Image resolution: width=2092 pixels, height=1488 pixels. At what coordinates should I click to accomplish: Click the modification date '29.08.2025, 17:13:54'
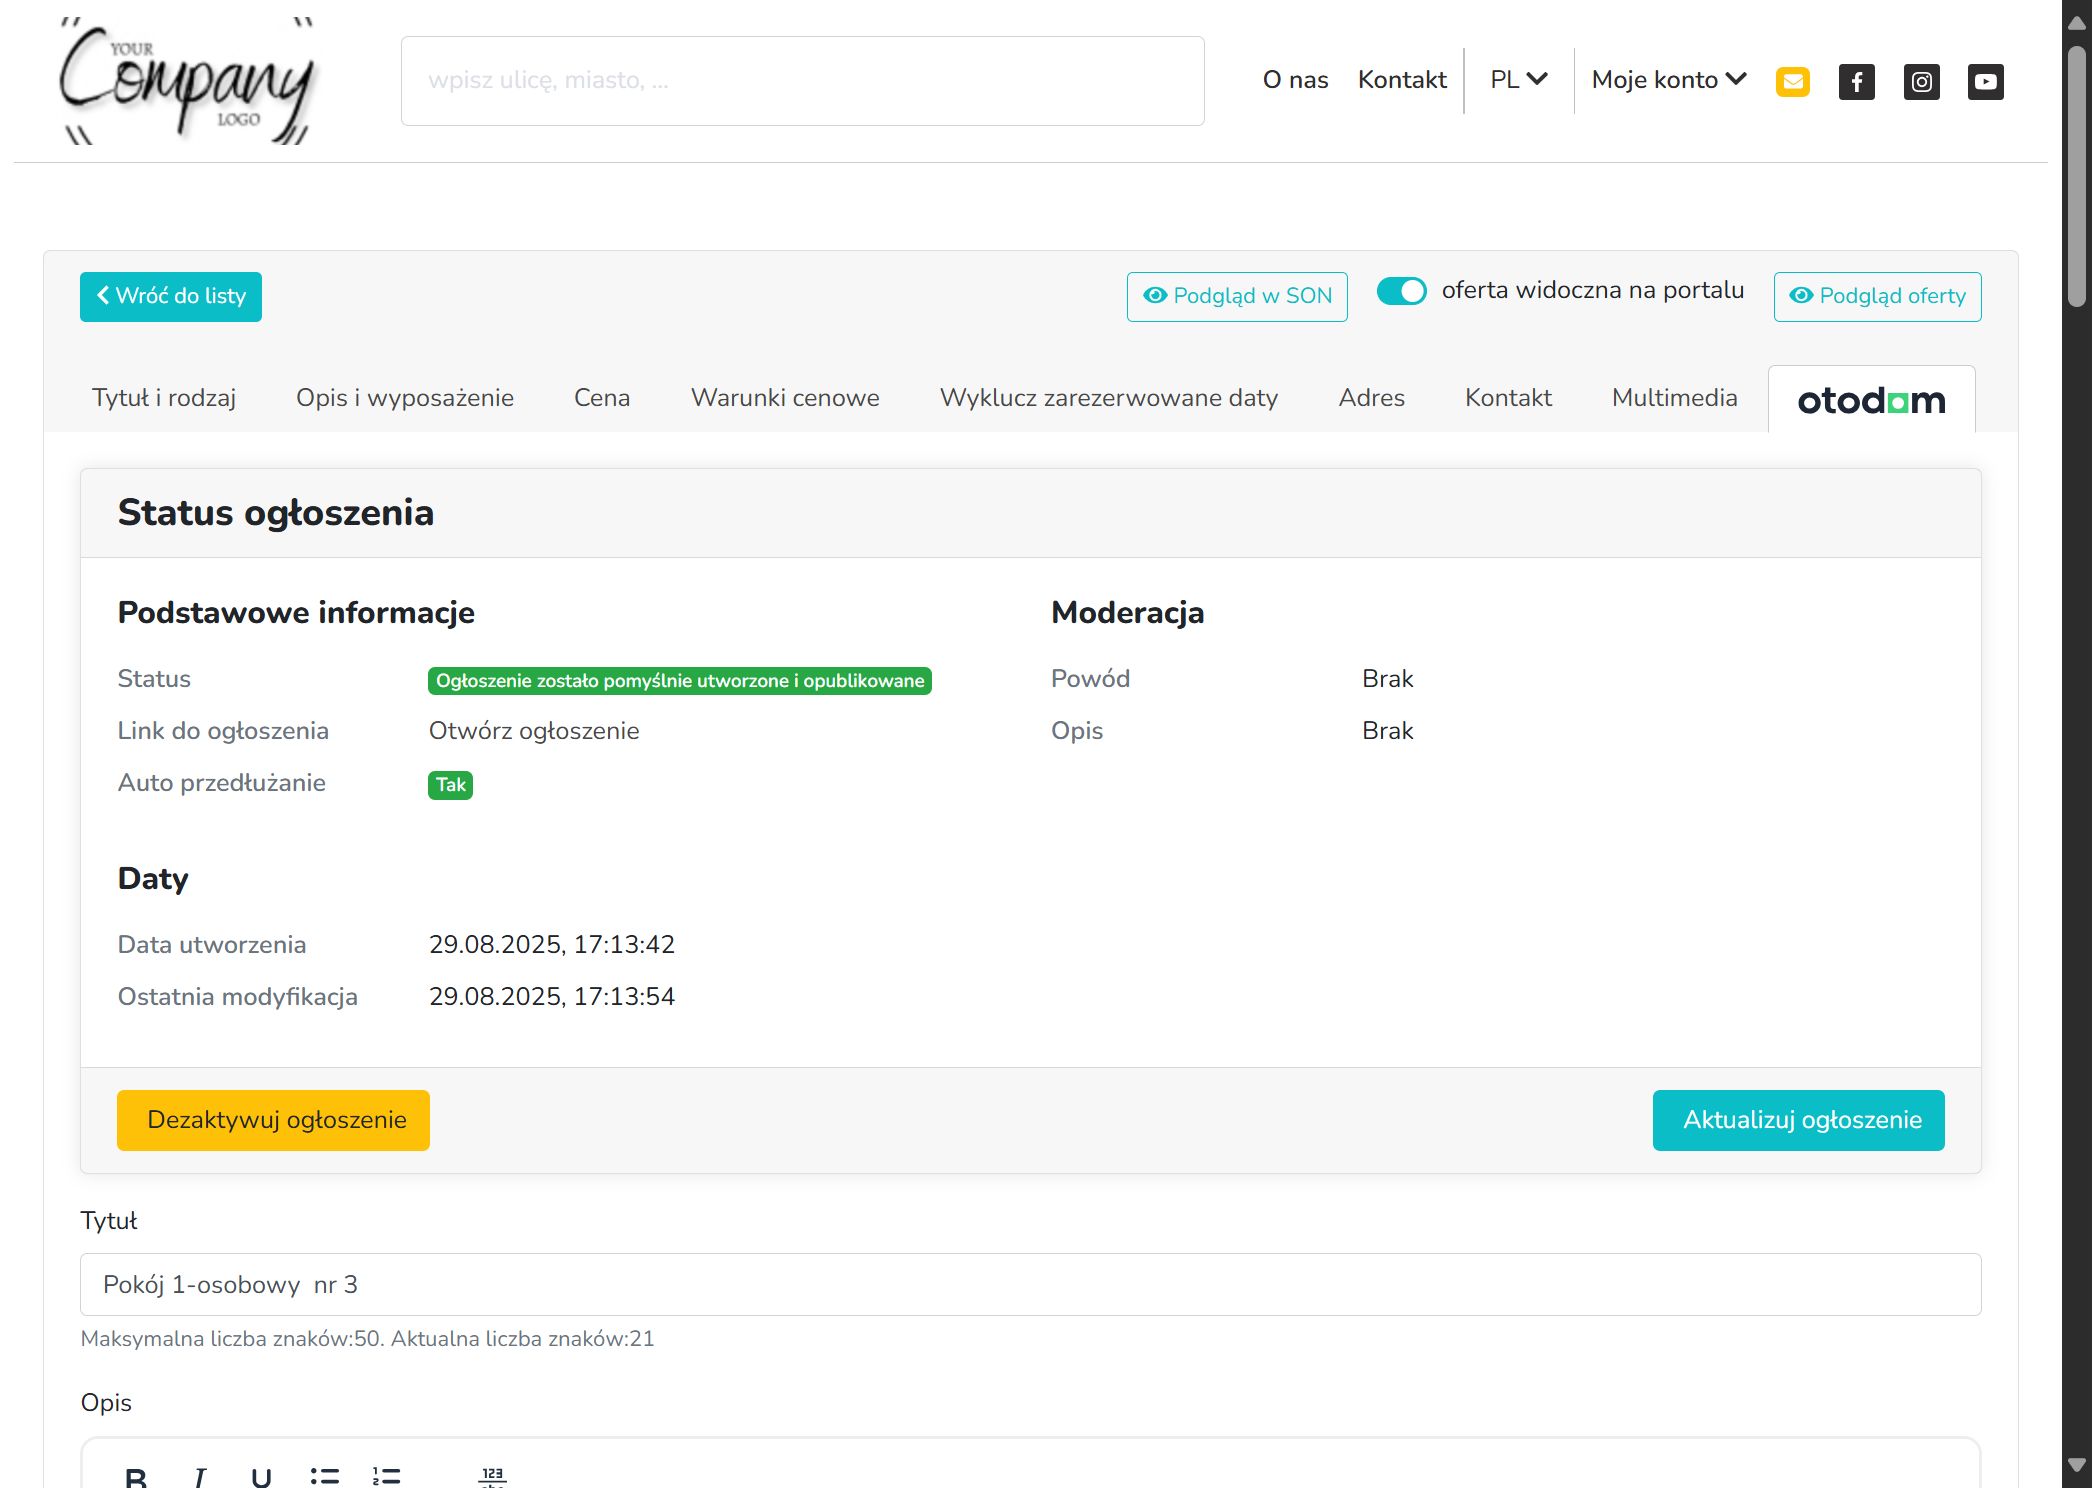pos(552,997)
